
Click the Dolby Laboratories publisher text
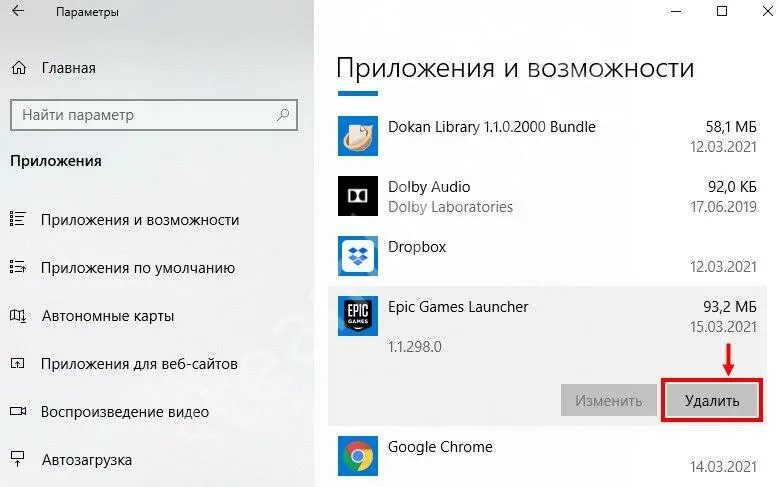tap(451, 207)
